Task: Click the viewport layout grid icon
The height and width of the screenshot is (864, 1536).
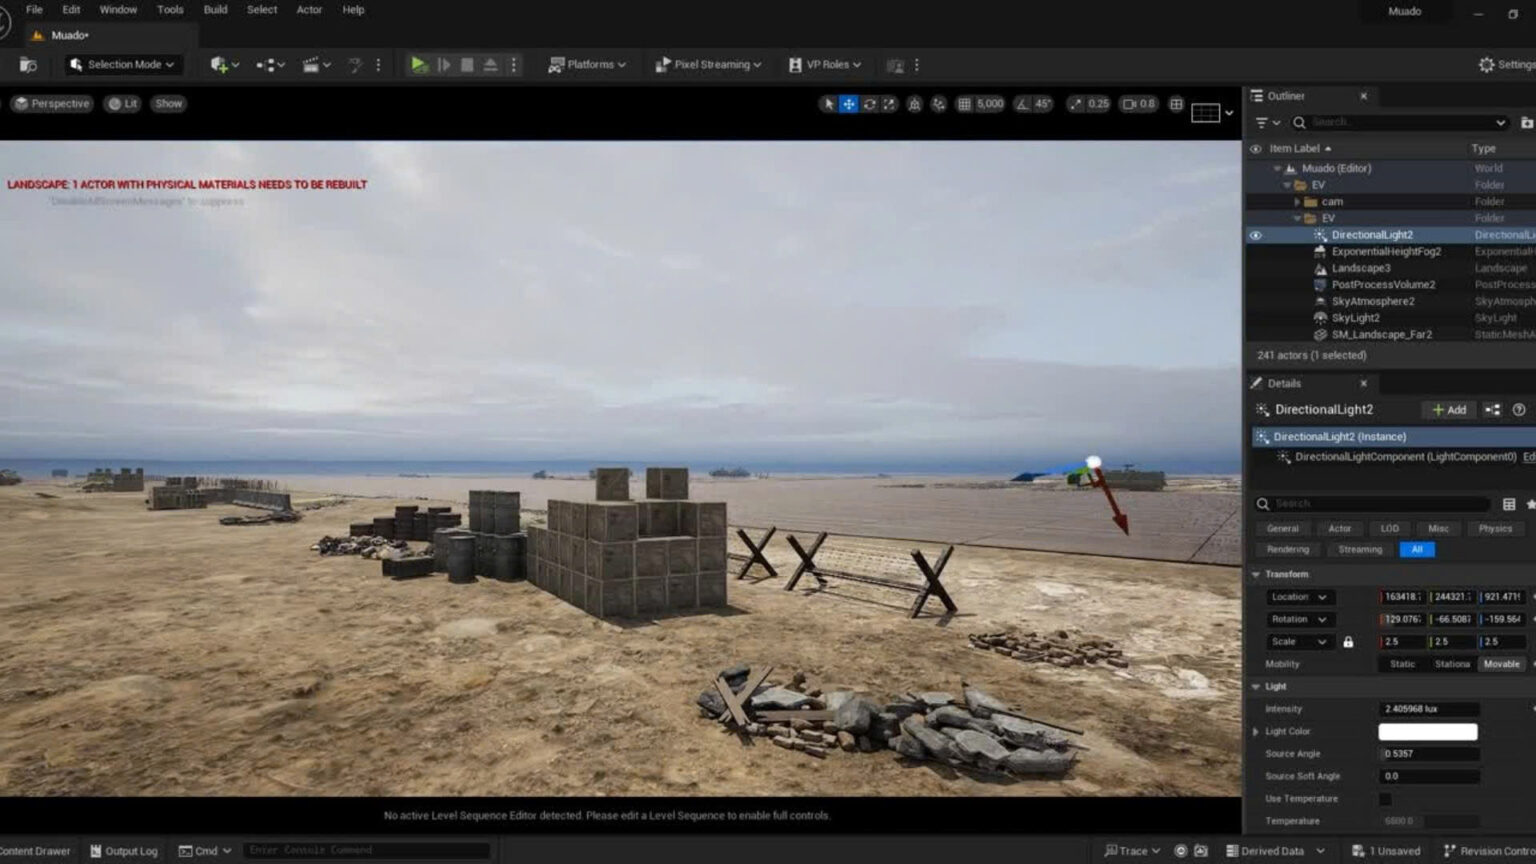Action: (x=1176, y=104)
